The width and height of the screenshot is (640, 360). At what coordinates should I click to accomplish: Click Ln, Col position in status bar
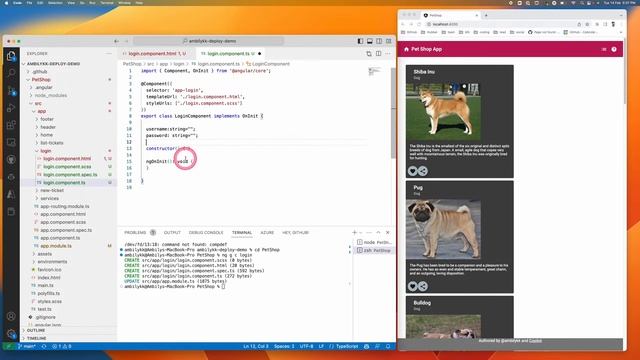coord(256,347)
